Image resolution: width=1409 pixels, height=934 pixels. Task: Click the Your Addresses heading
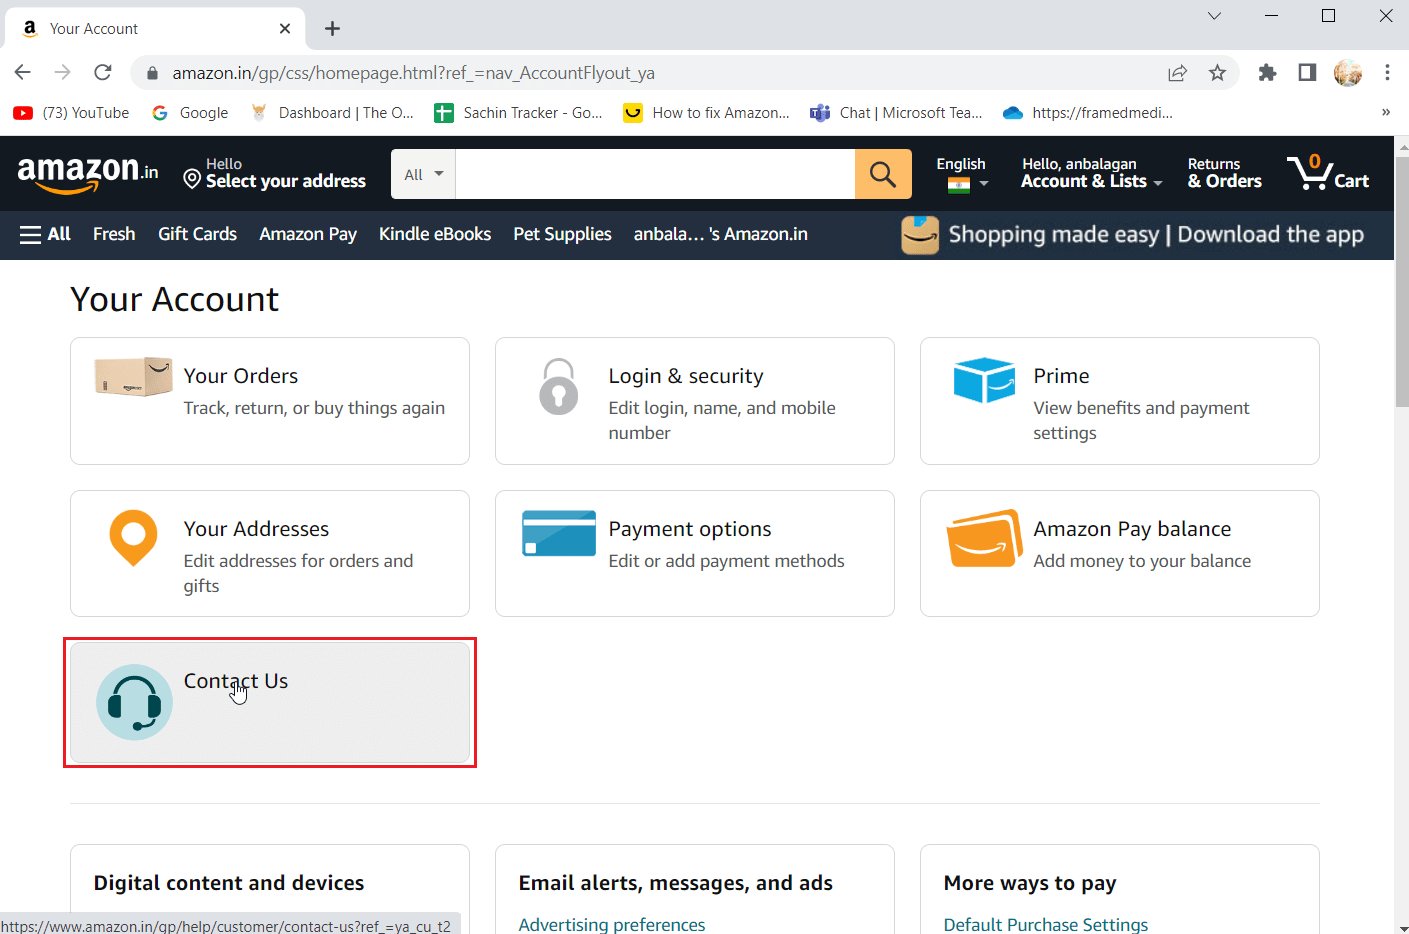click(256, 529)
